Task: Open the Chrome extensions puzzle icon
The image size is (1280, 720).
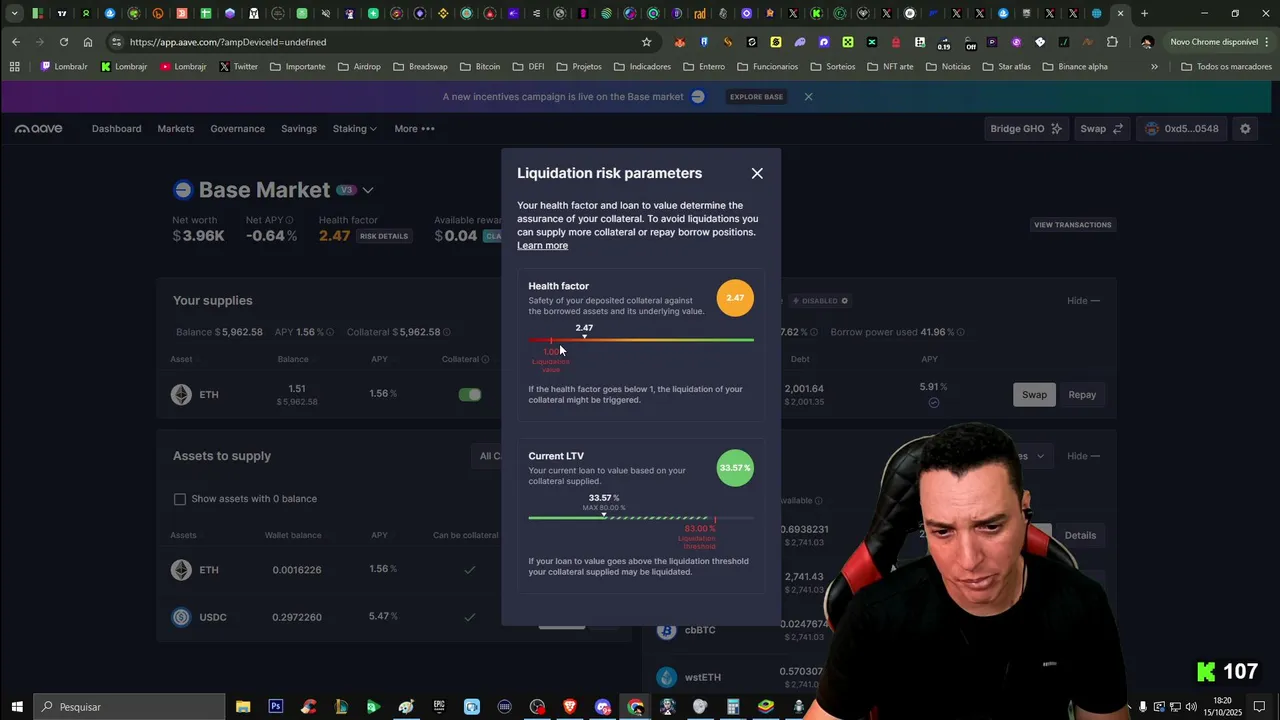Action: pos(1112,42)
